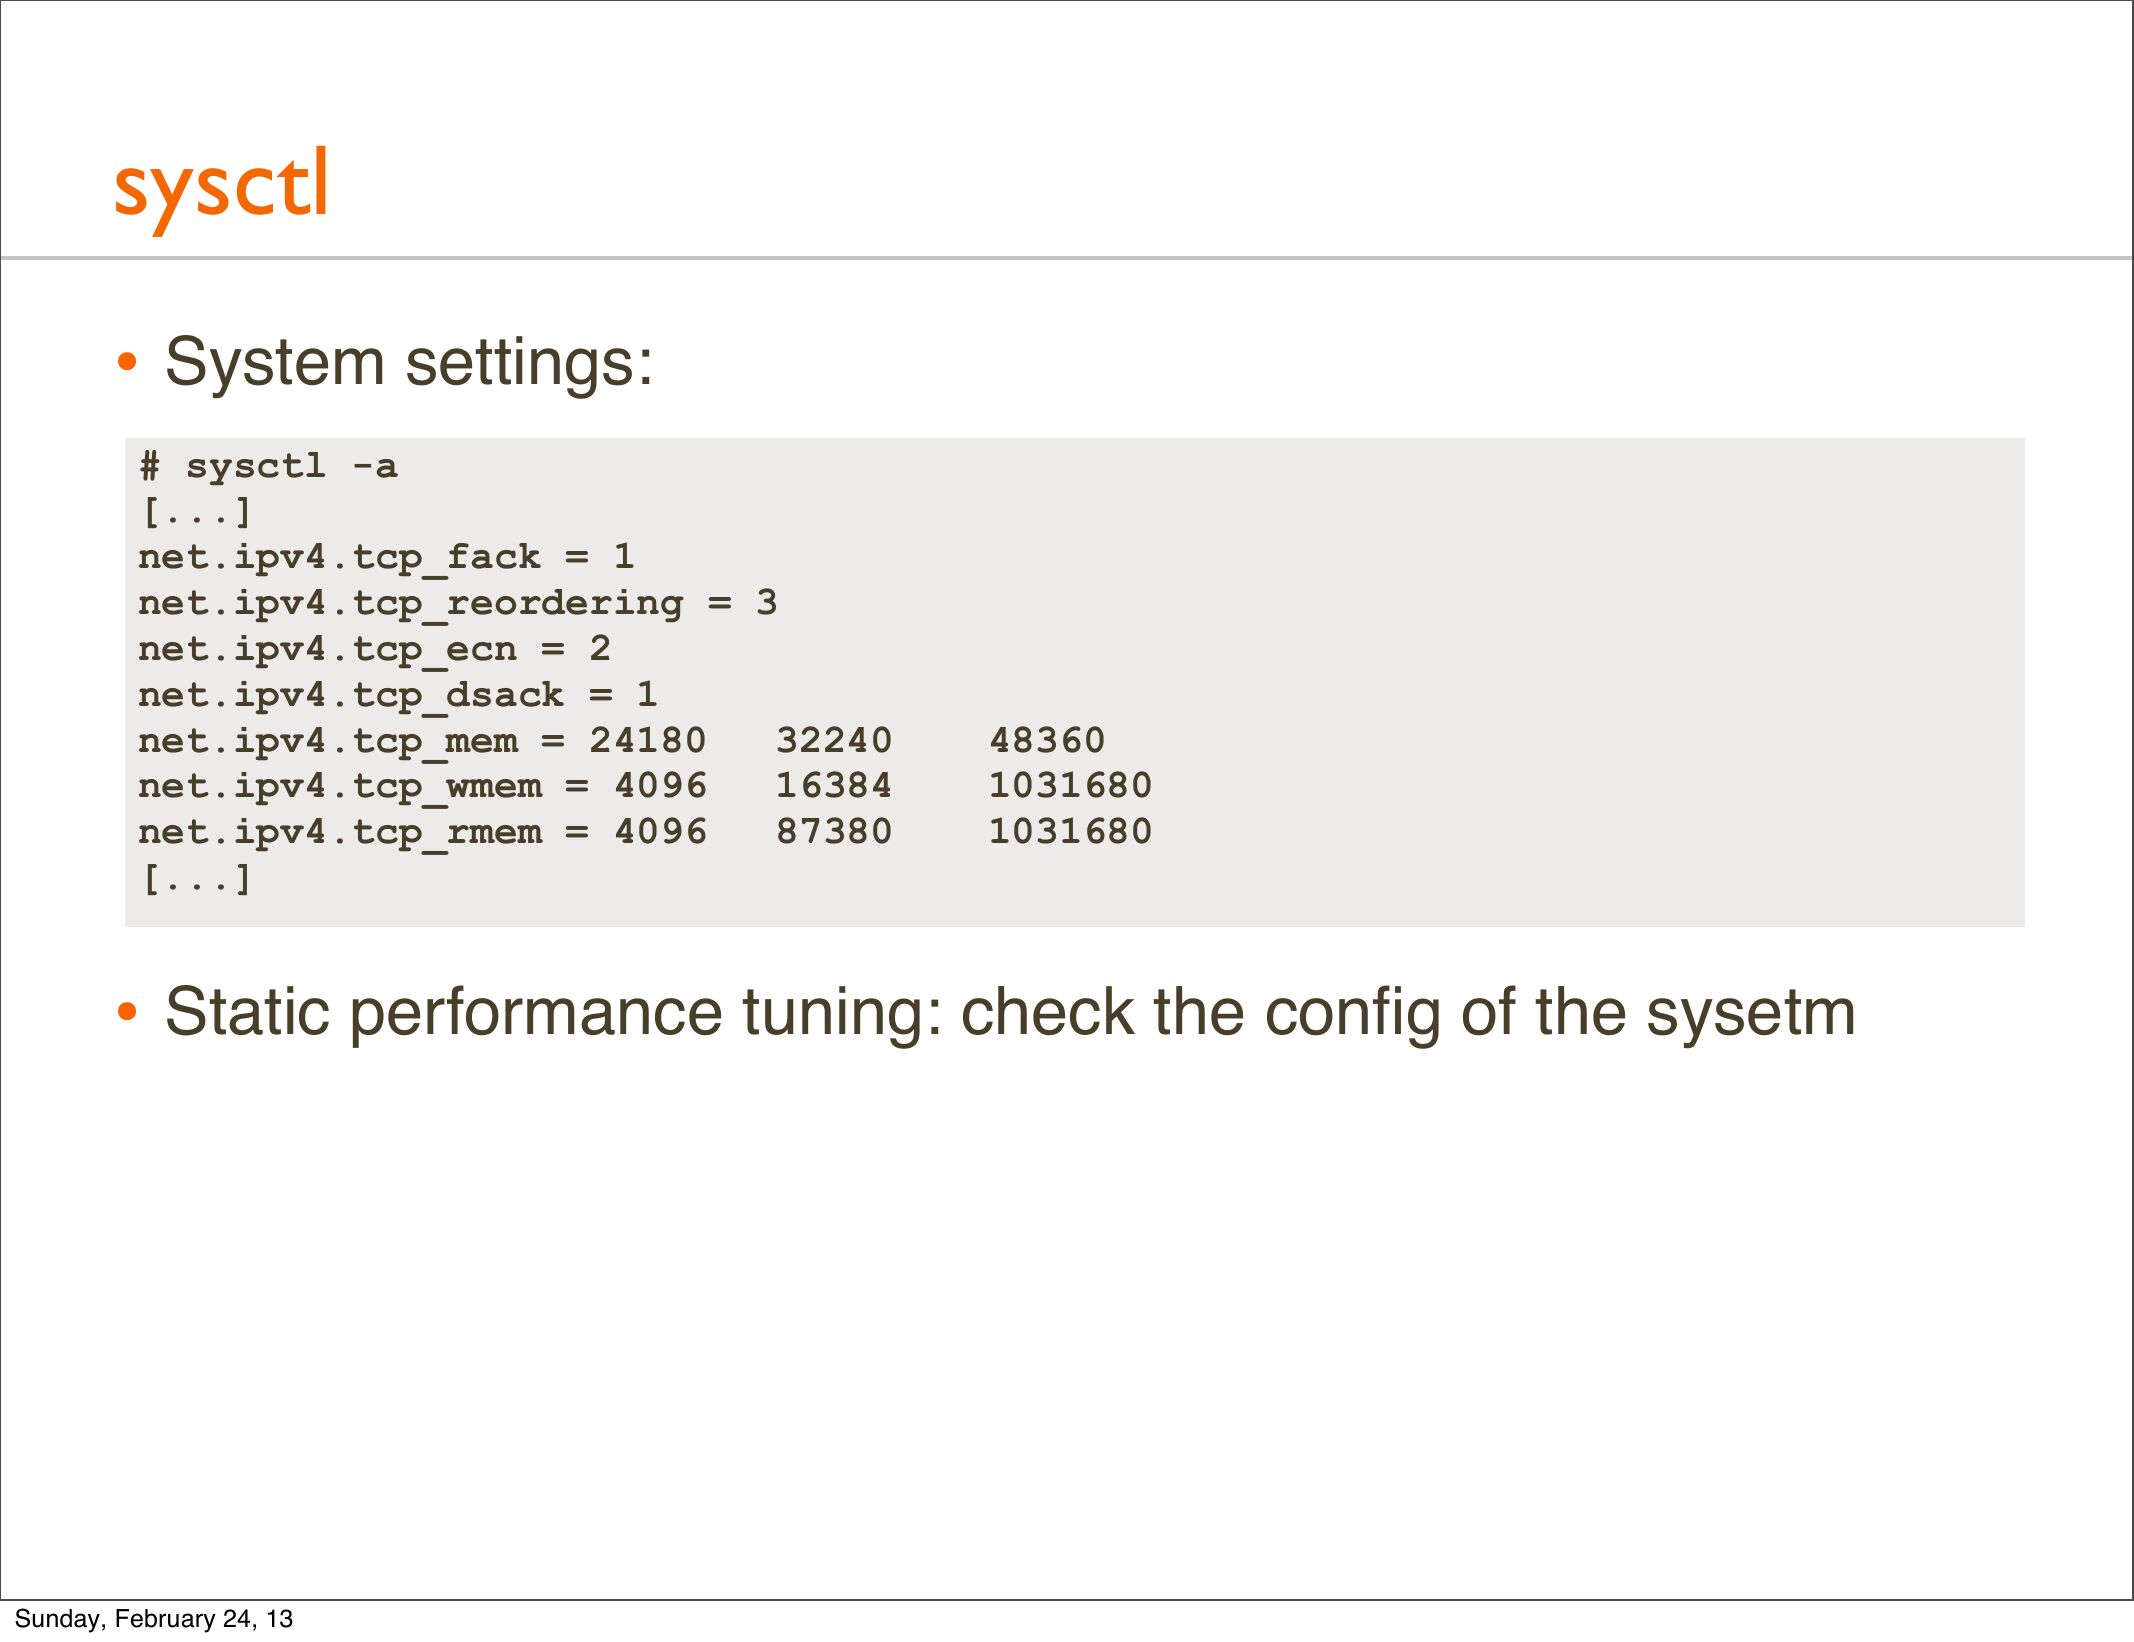Click the "Sunday, February 24, 13" footer date

[x=154, y=1619]
